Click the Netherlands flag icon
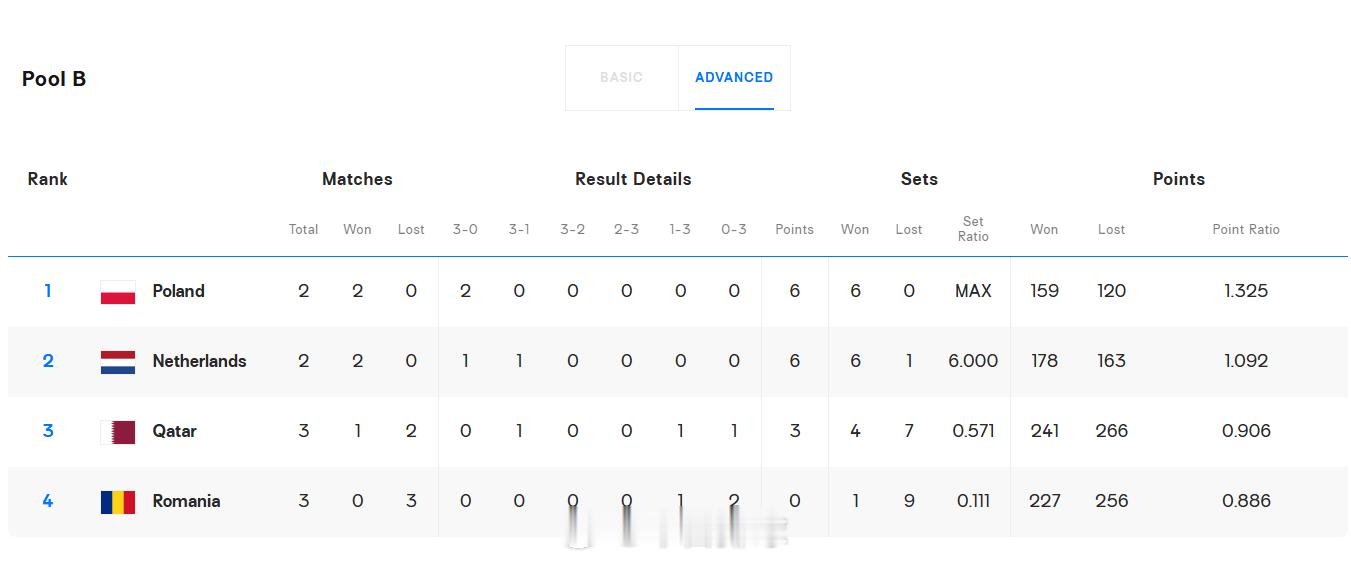This screenshot has width=1351, height=562. click(118, 362)
